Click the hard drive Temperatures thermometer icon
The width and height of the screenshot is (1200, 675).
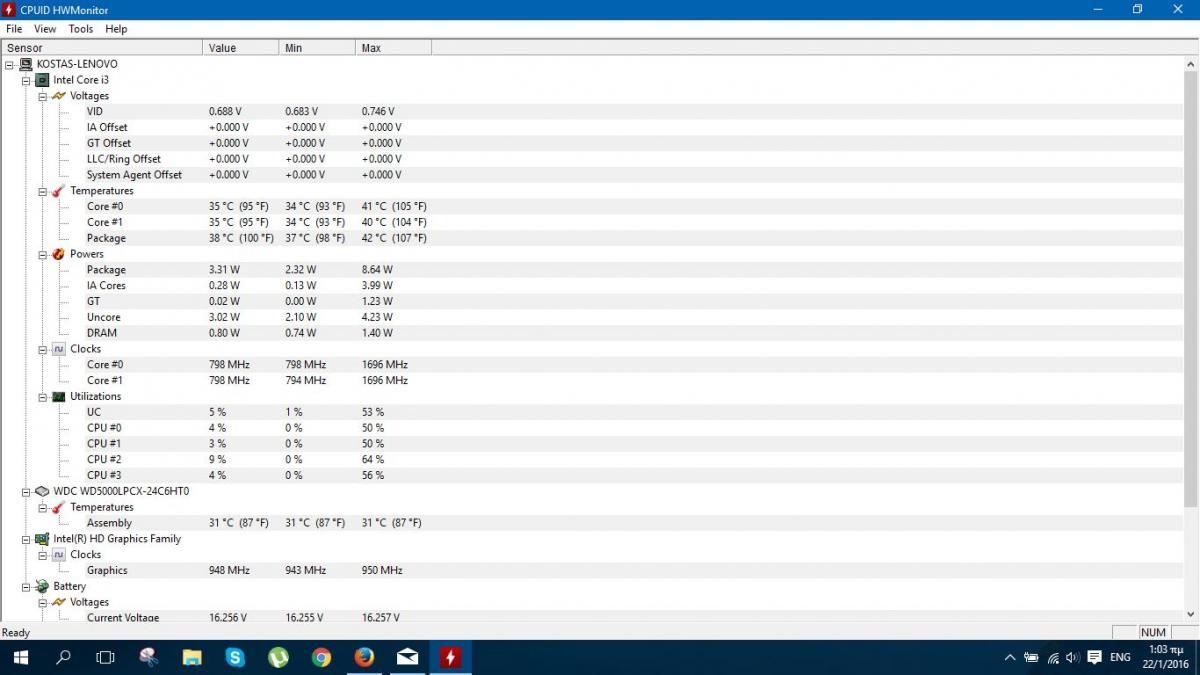(59, 507)
